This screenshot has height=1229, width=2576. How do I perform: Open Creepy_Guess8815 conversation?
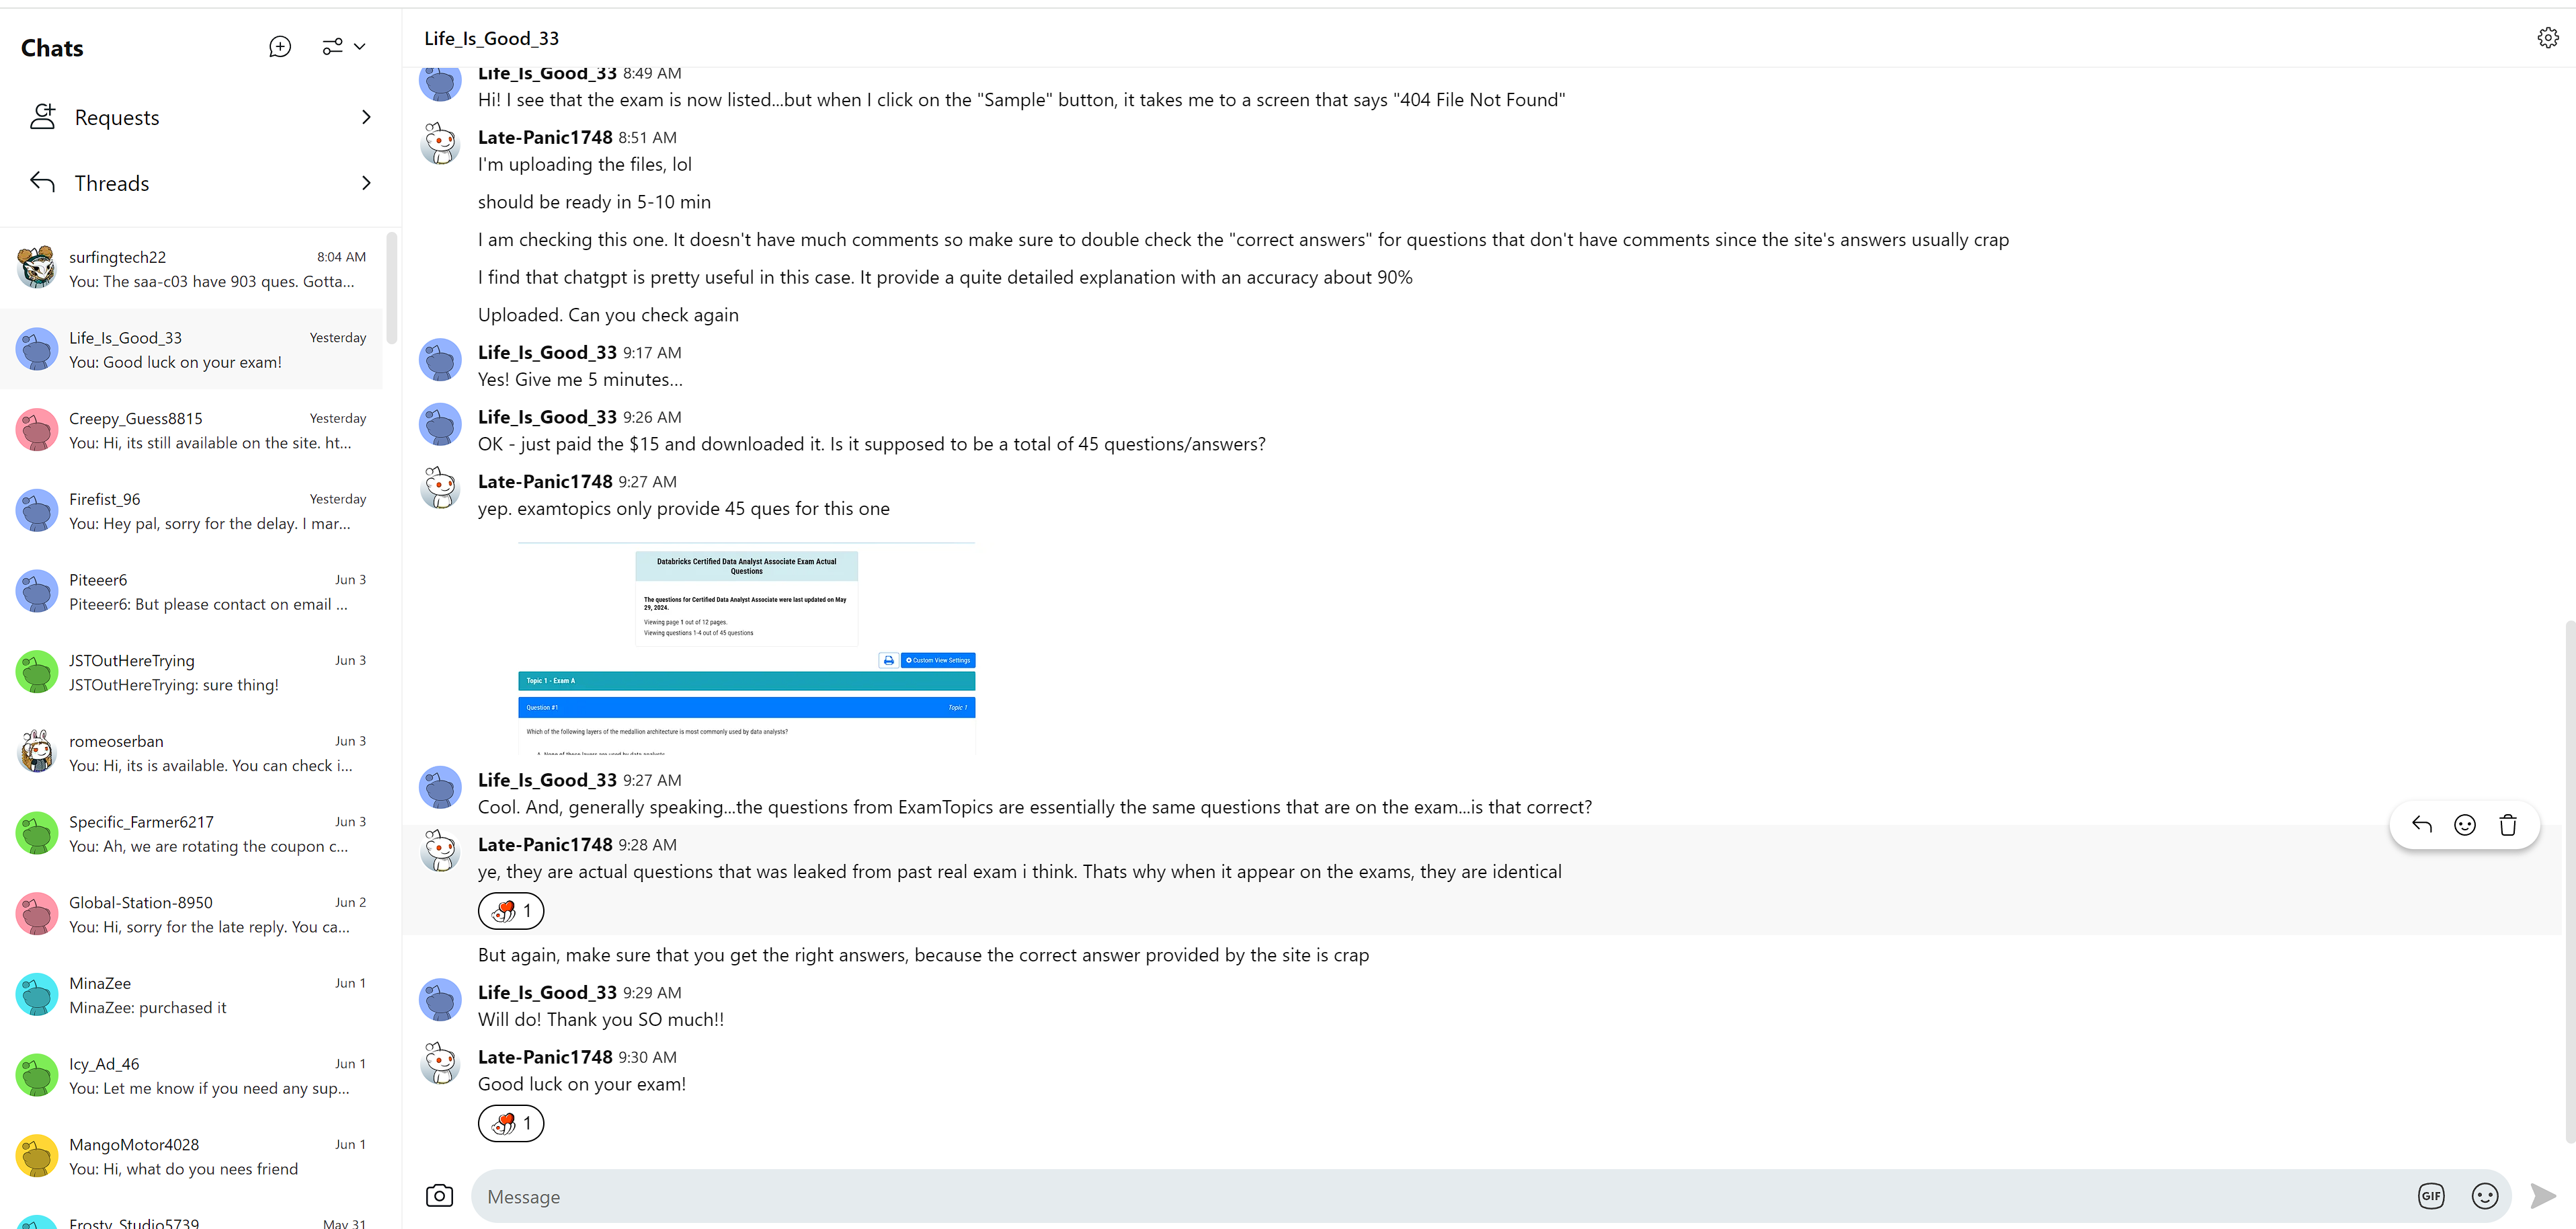[200, 430]
